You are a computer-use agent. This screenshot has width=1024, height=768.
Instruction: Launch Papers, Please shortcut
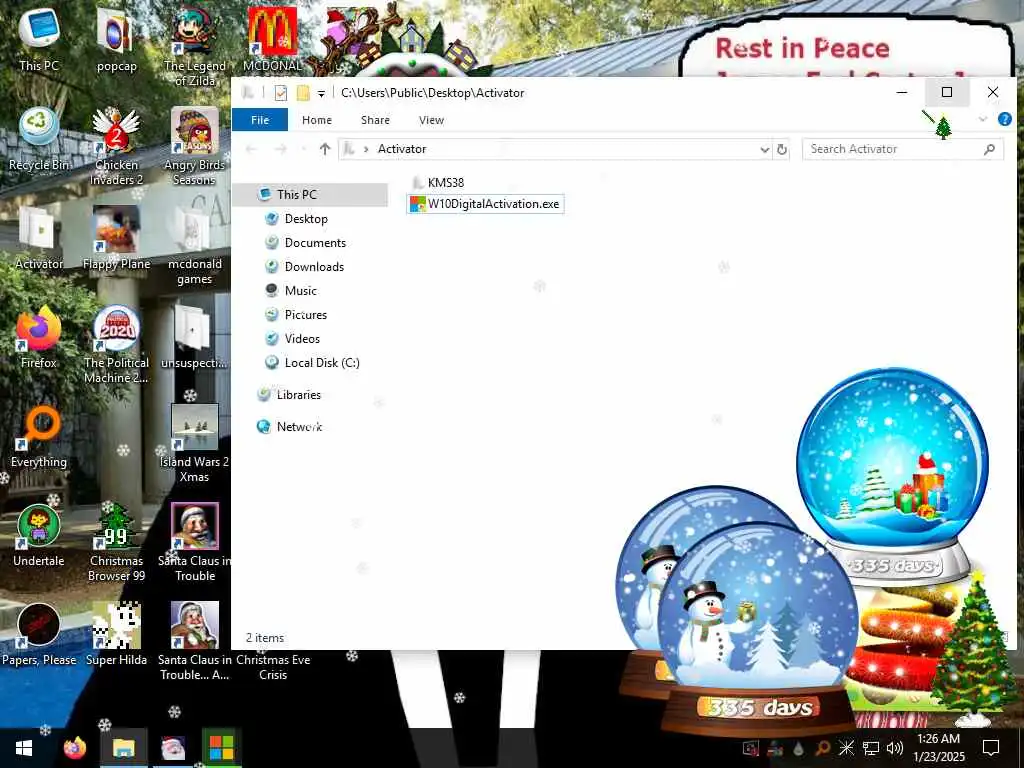click(x=39, y=633)
